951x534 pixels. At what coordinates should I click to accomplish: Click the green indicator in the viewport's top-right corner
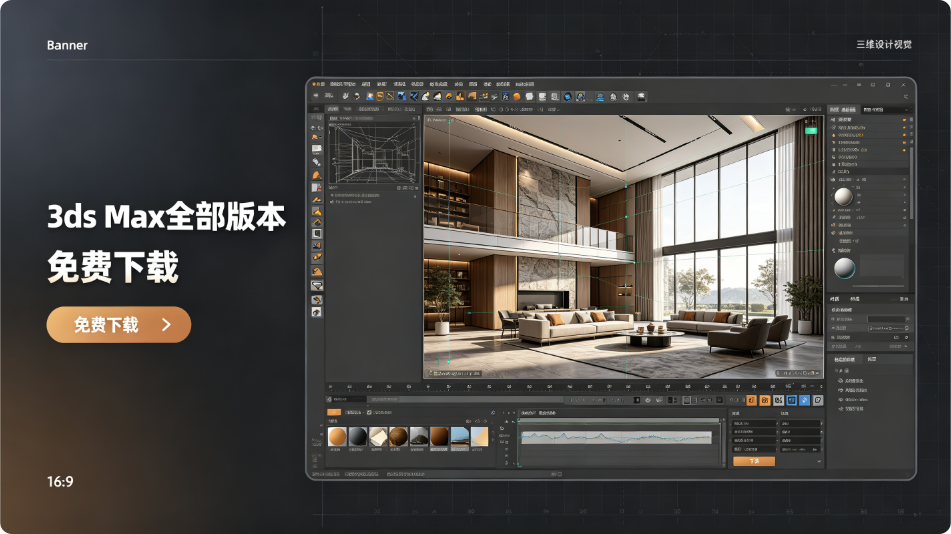point(811,130)
